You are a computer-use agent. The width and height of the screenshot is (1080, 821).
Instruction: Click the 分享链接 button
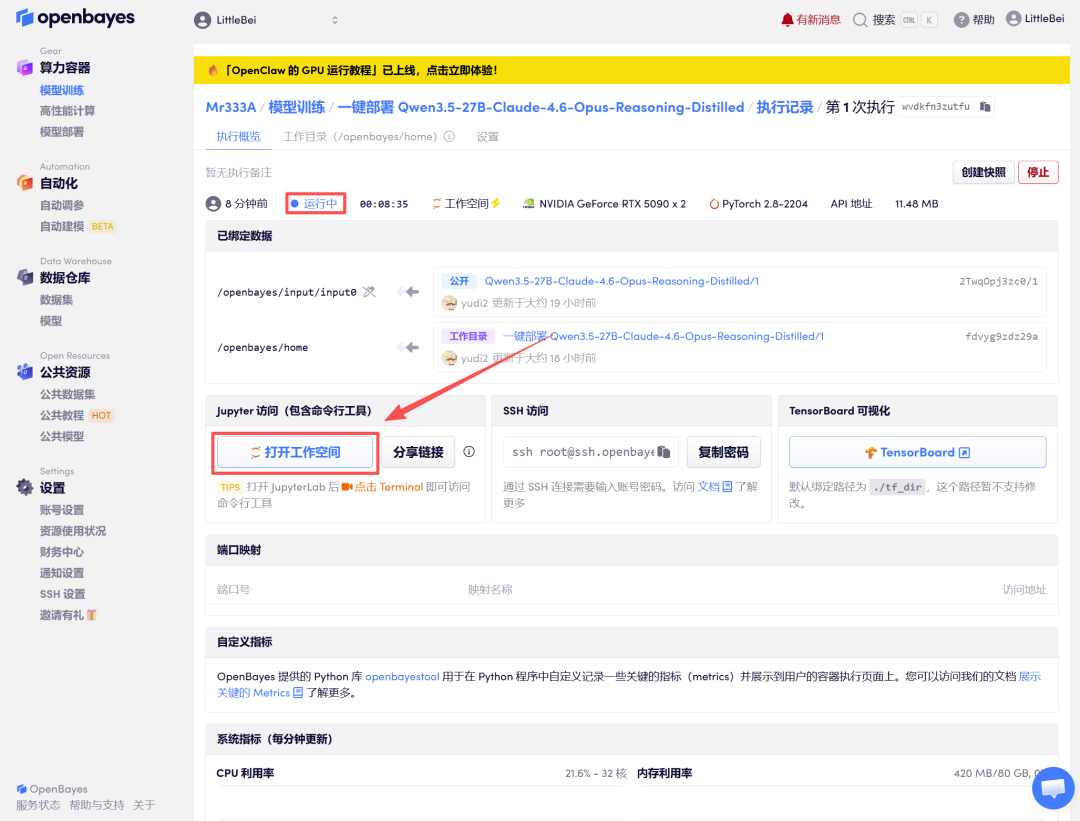coord(418,453)
